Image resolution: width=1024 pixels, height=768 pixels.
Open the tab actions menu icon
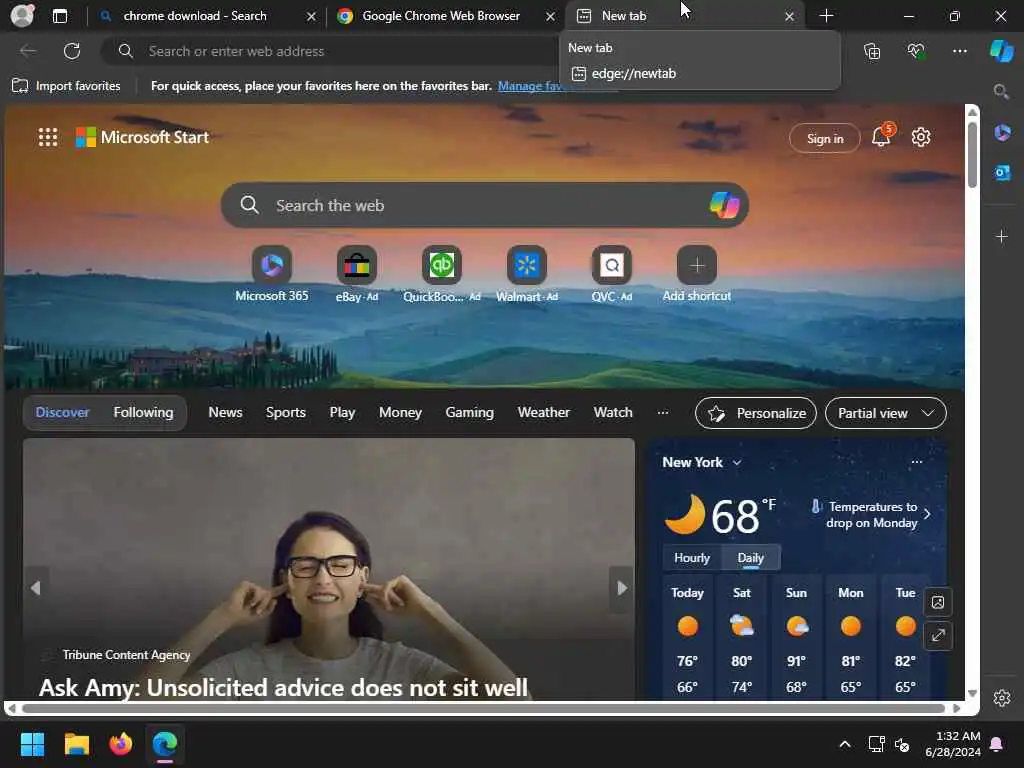tap(59, 16)
